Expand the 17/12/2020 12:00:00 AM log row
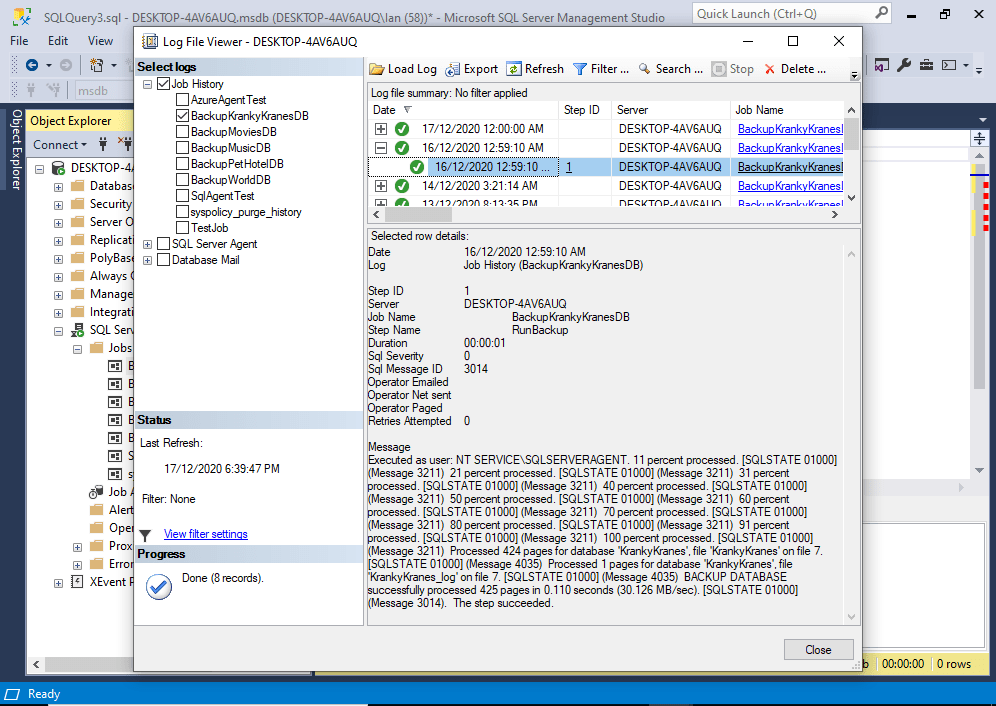 click(x=380, y=129)
